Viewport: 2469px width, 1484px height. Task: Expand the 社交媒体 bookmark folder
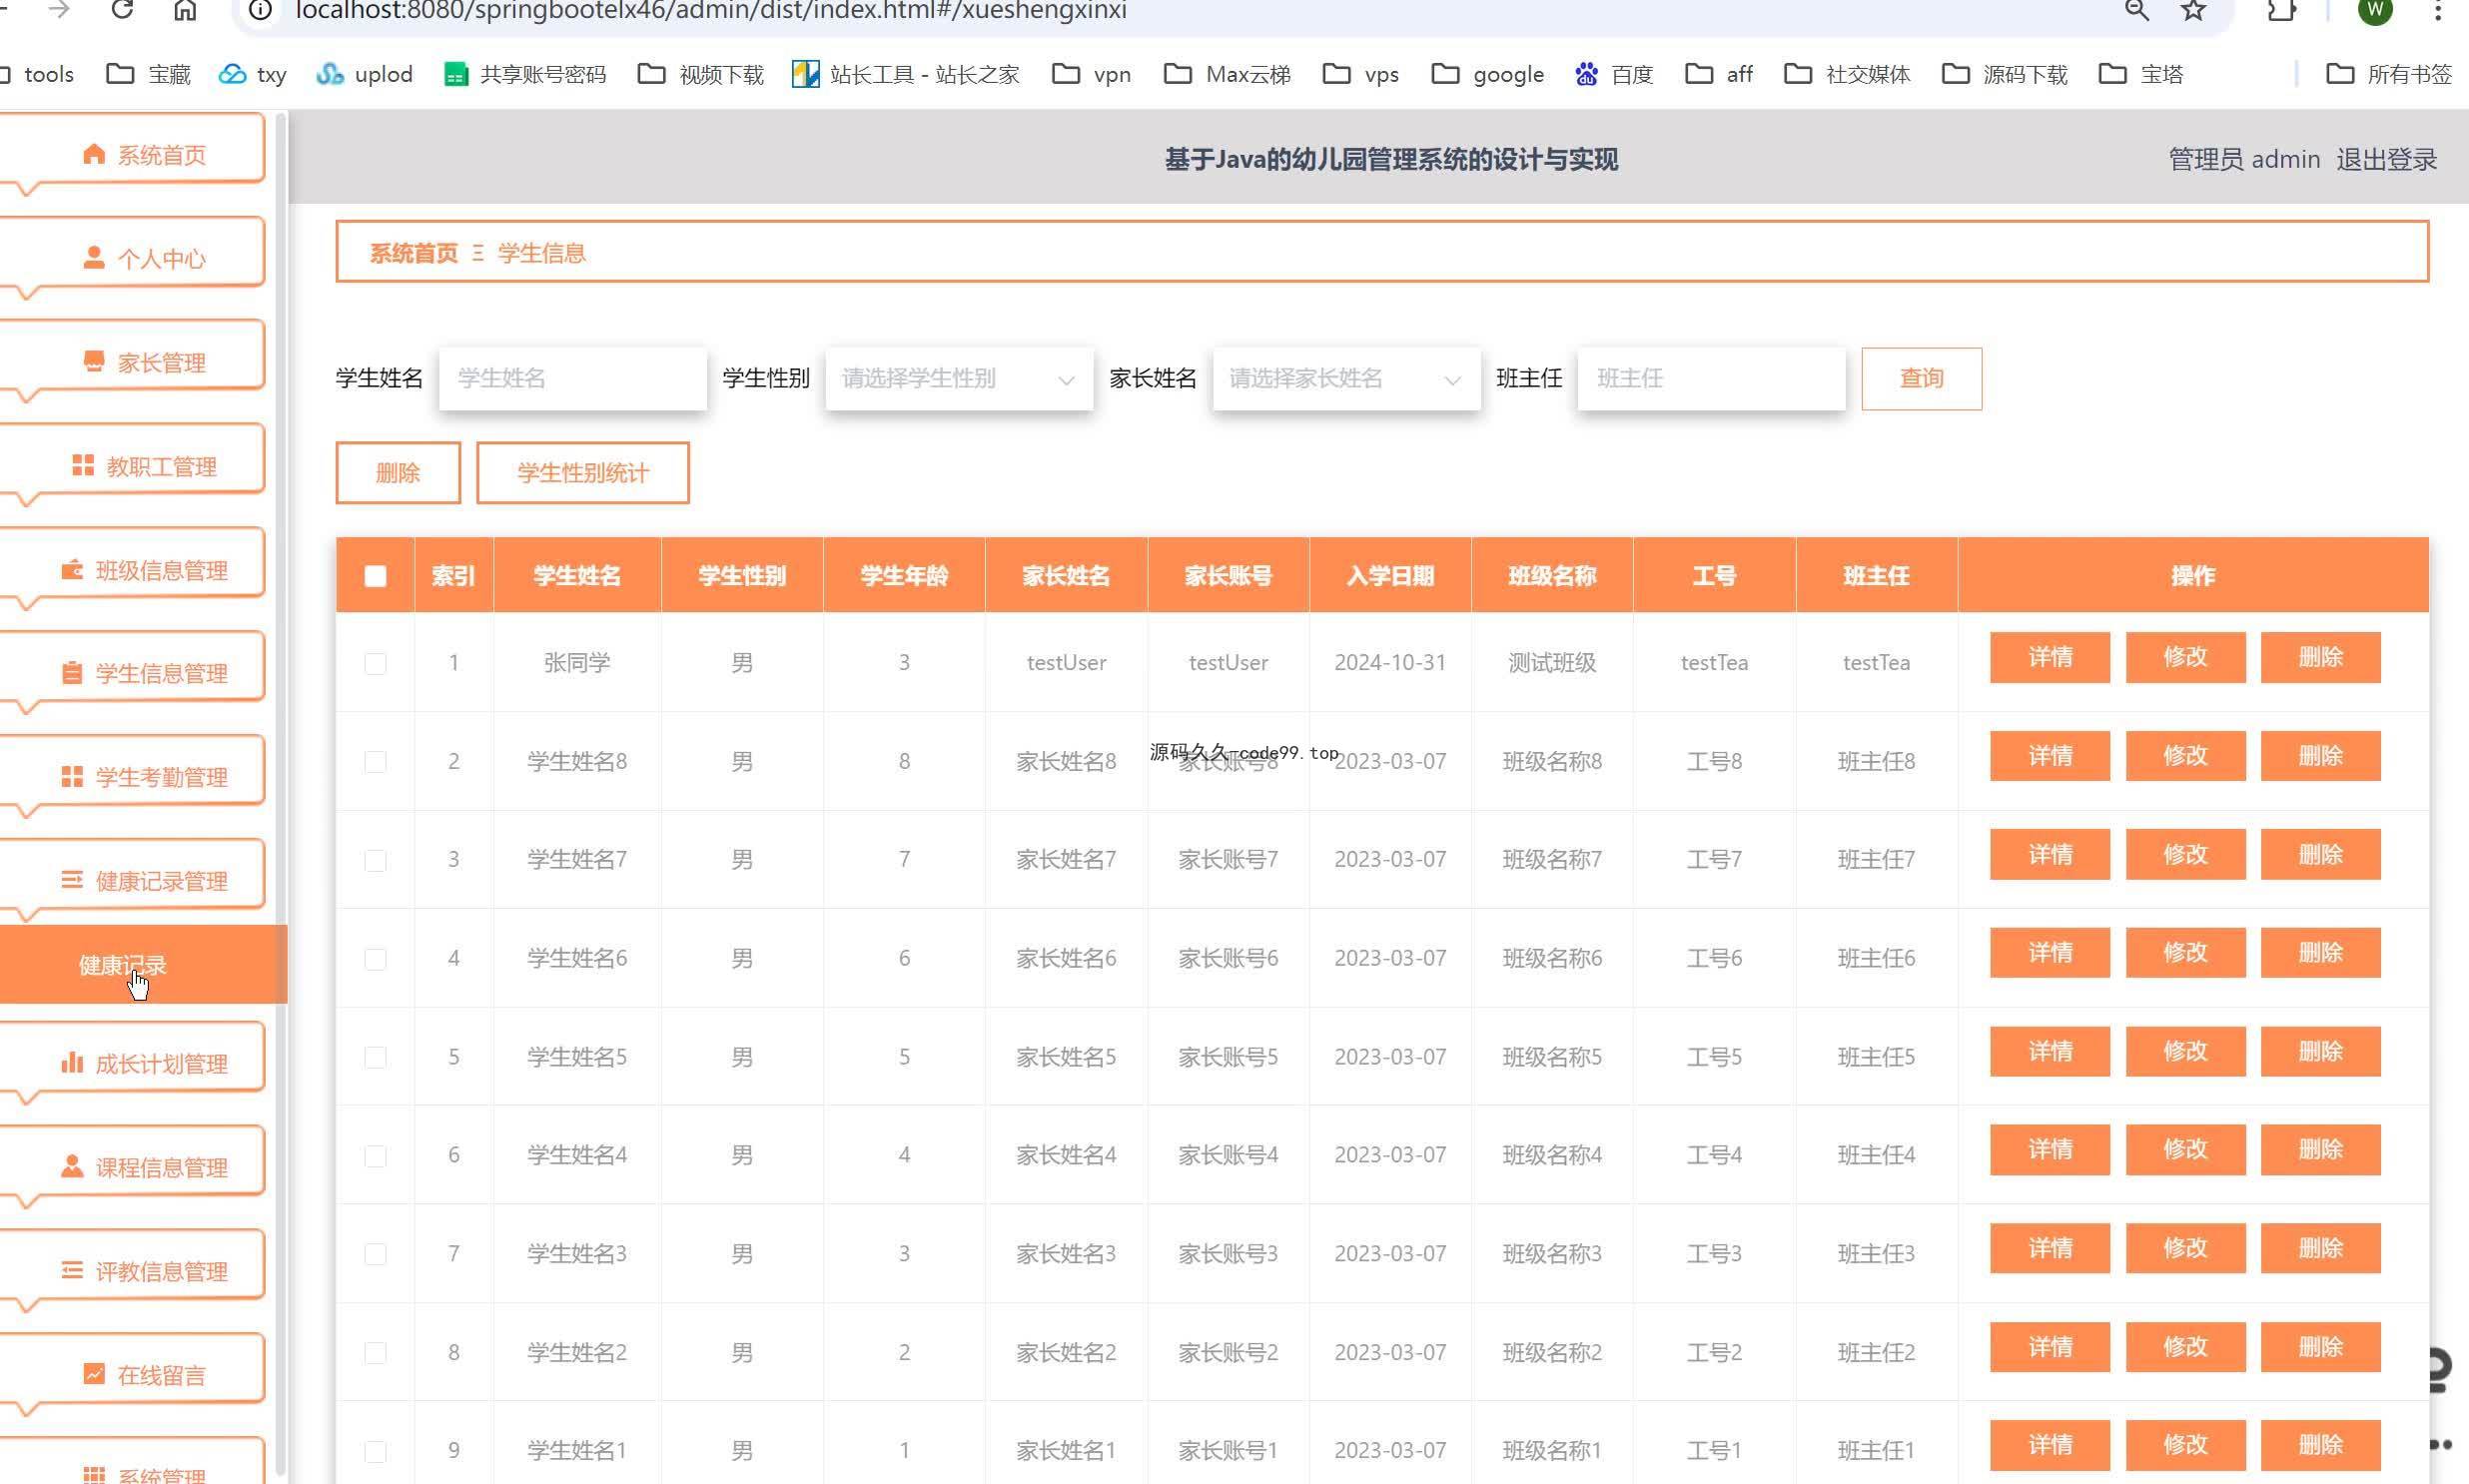click(x=1848, y=74)
